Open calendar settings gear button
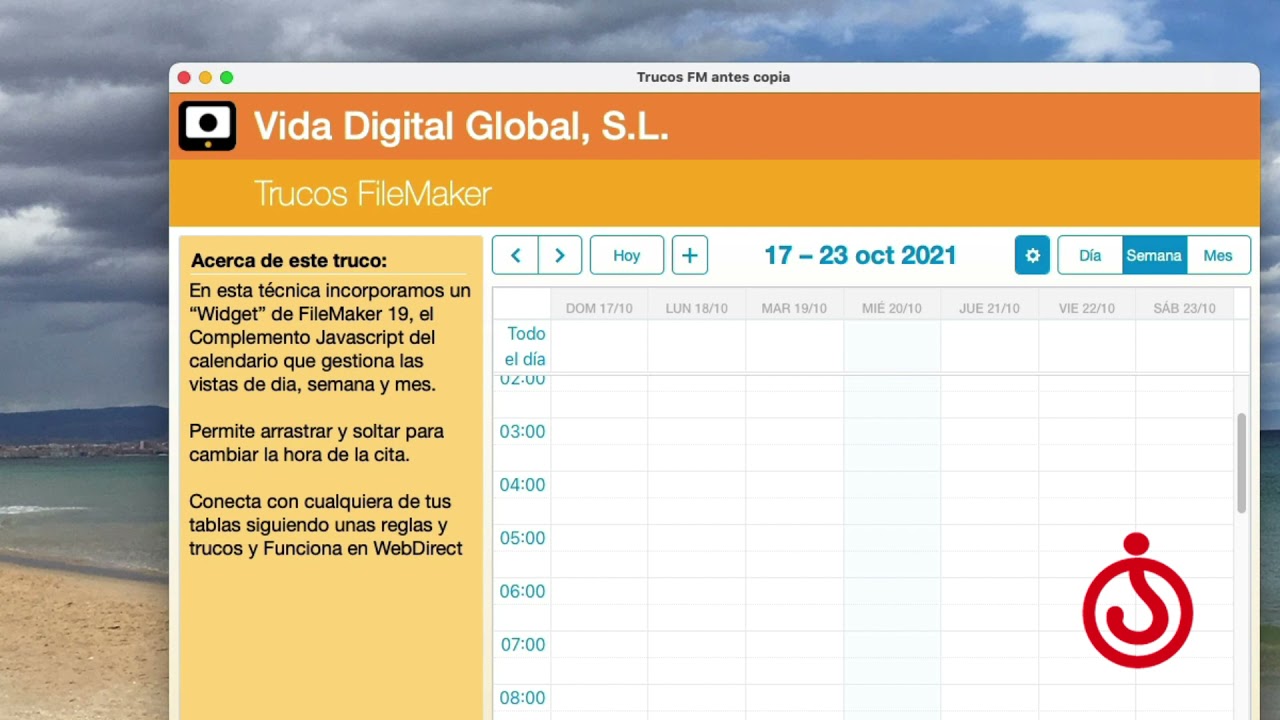 (1032, 255)
